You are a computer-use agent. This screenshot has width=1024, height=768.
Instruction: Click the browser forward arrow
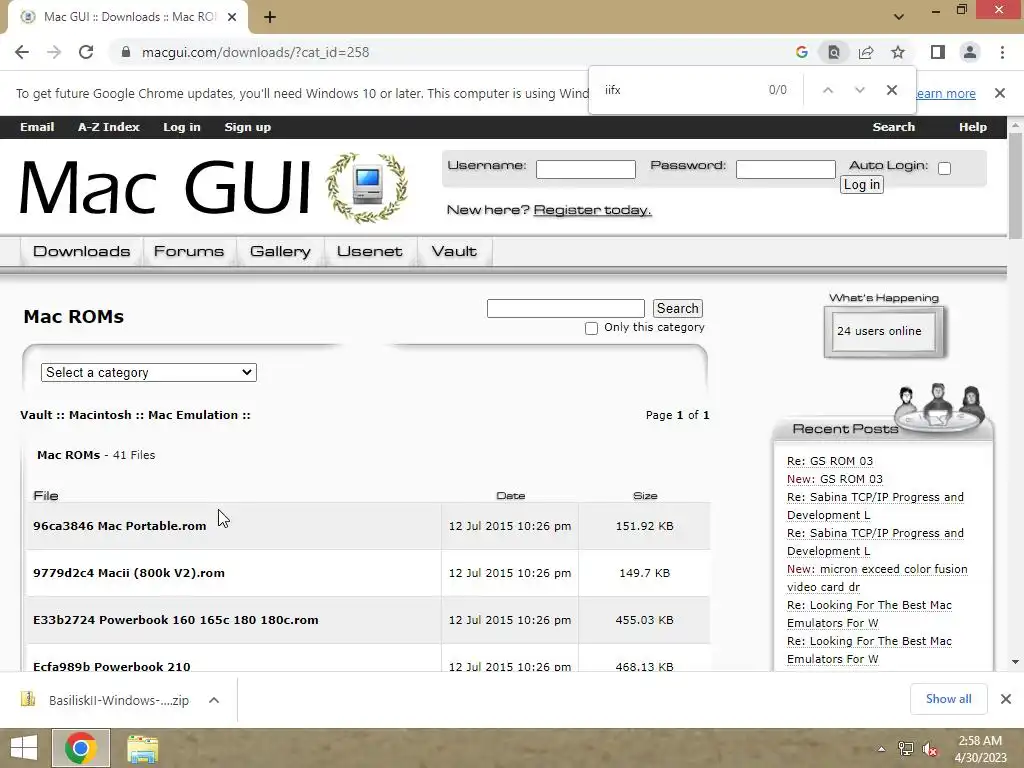pyautogui.click(x=54, y=52)
